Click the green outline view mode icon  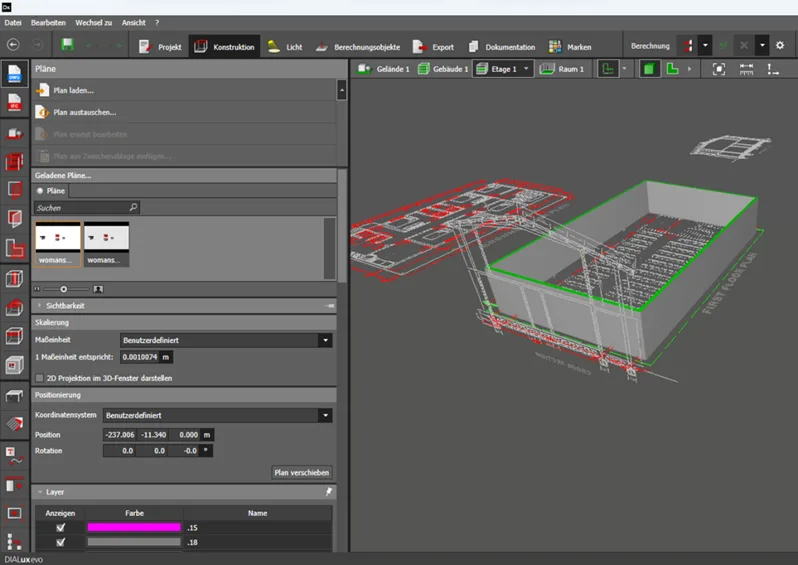tap(608, 69)
